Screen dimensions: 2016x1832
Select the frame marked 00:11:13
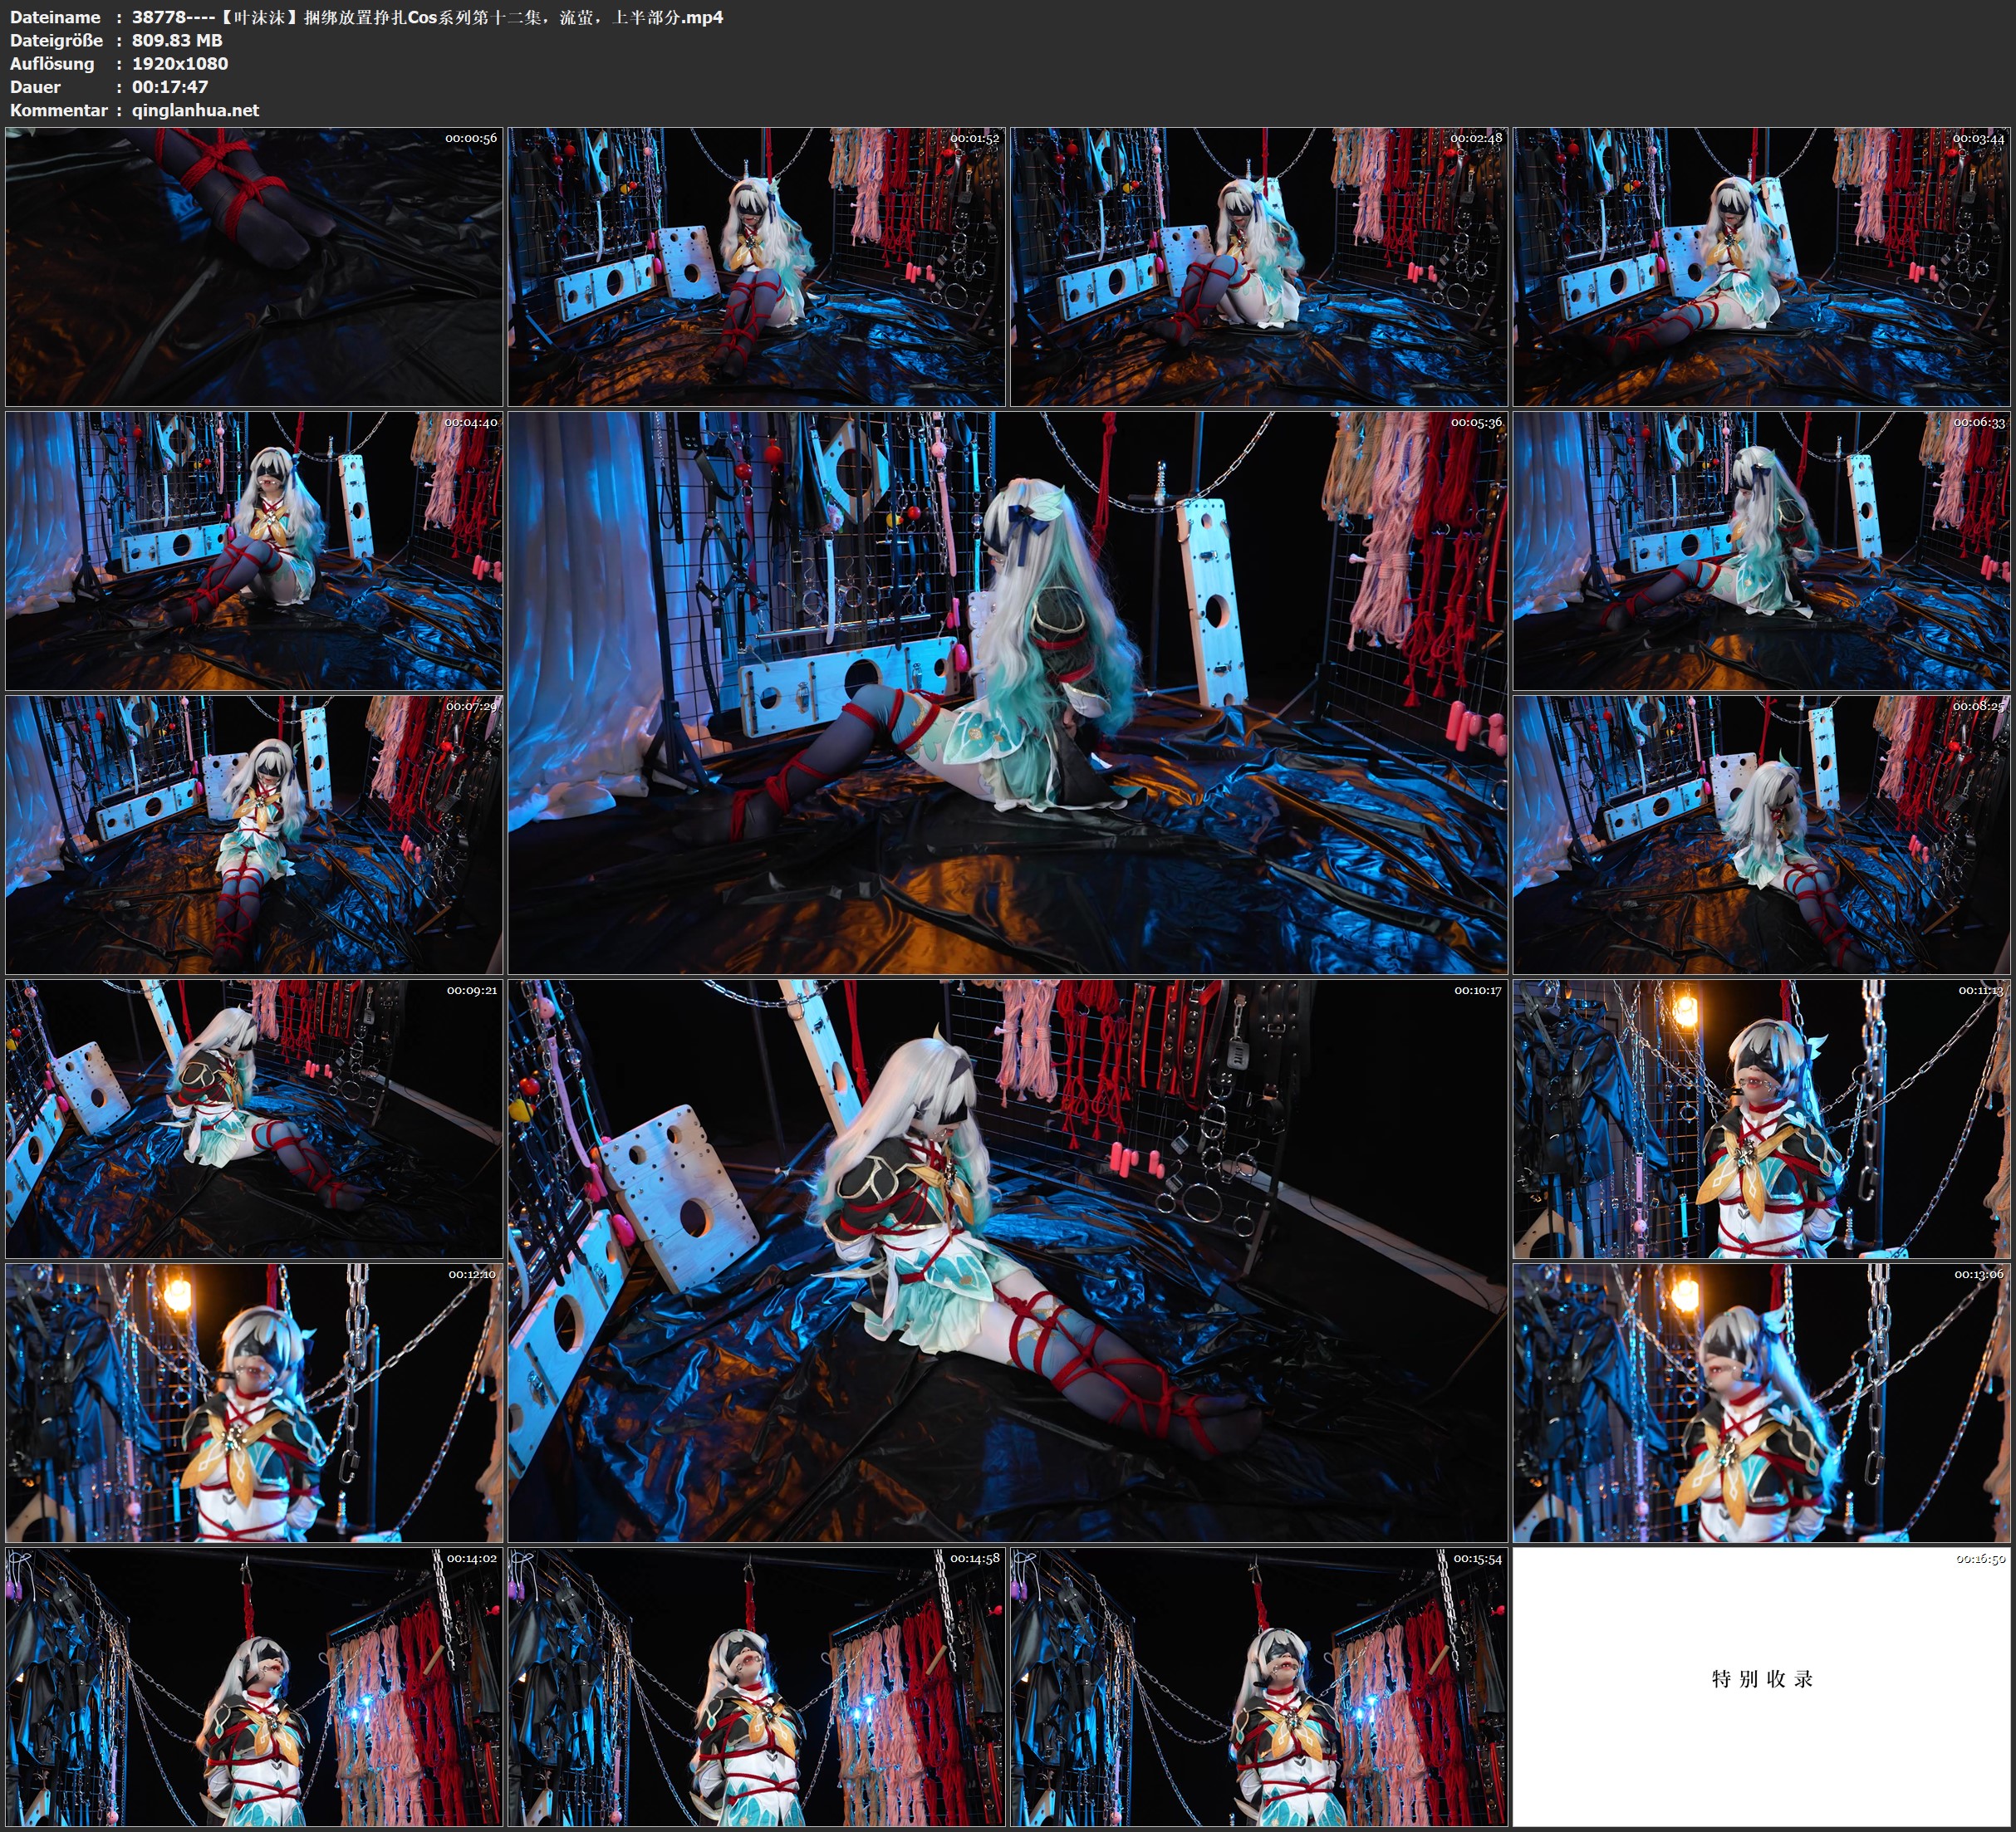click(1761, 1118)
